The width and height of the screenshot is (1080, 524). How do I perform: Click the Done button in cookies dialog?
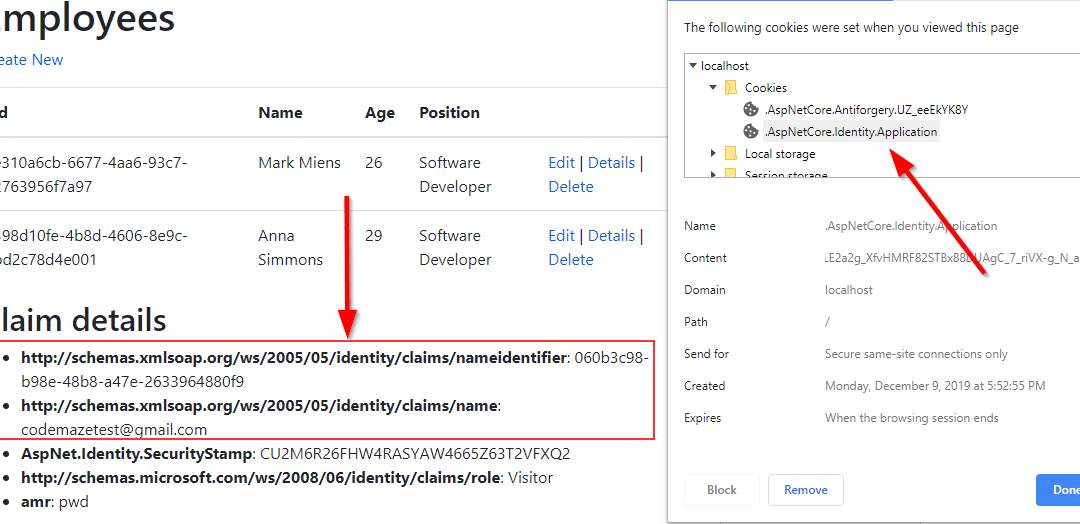pos(1060,490)
